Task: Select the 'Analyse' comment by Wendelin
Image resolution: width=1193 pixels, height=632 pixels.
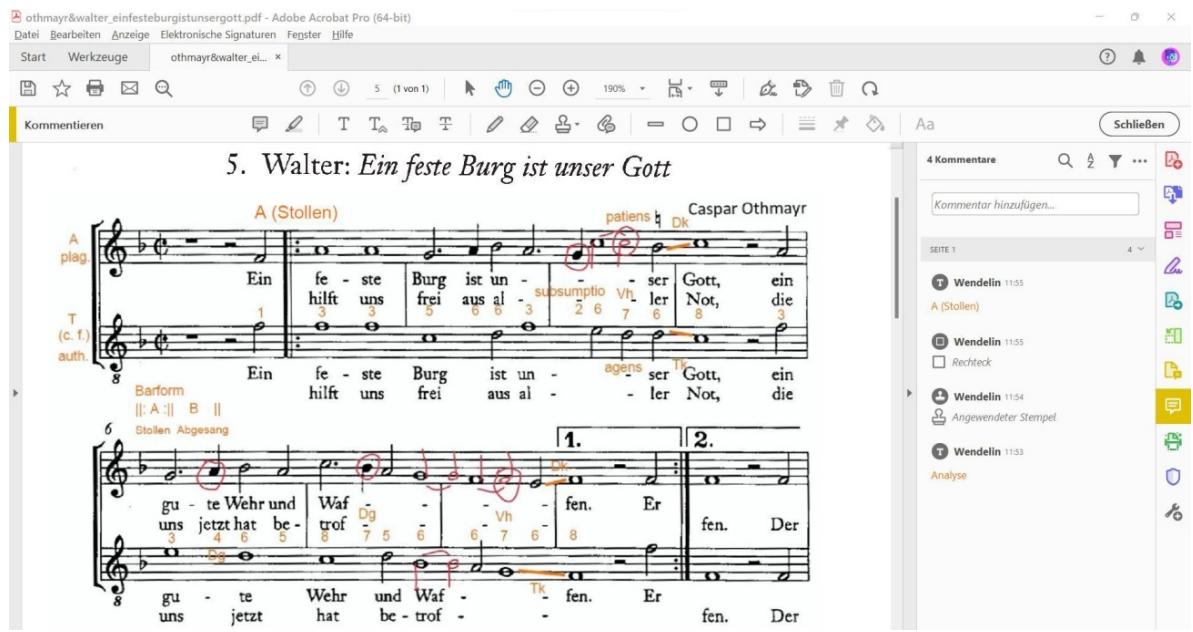Action: 1035,462
